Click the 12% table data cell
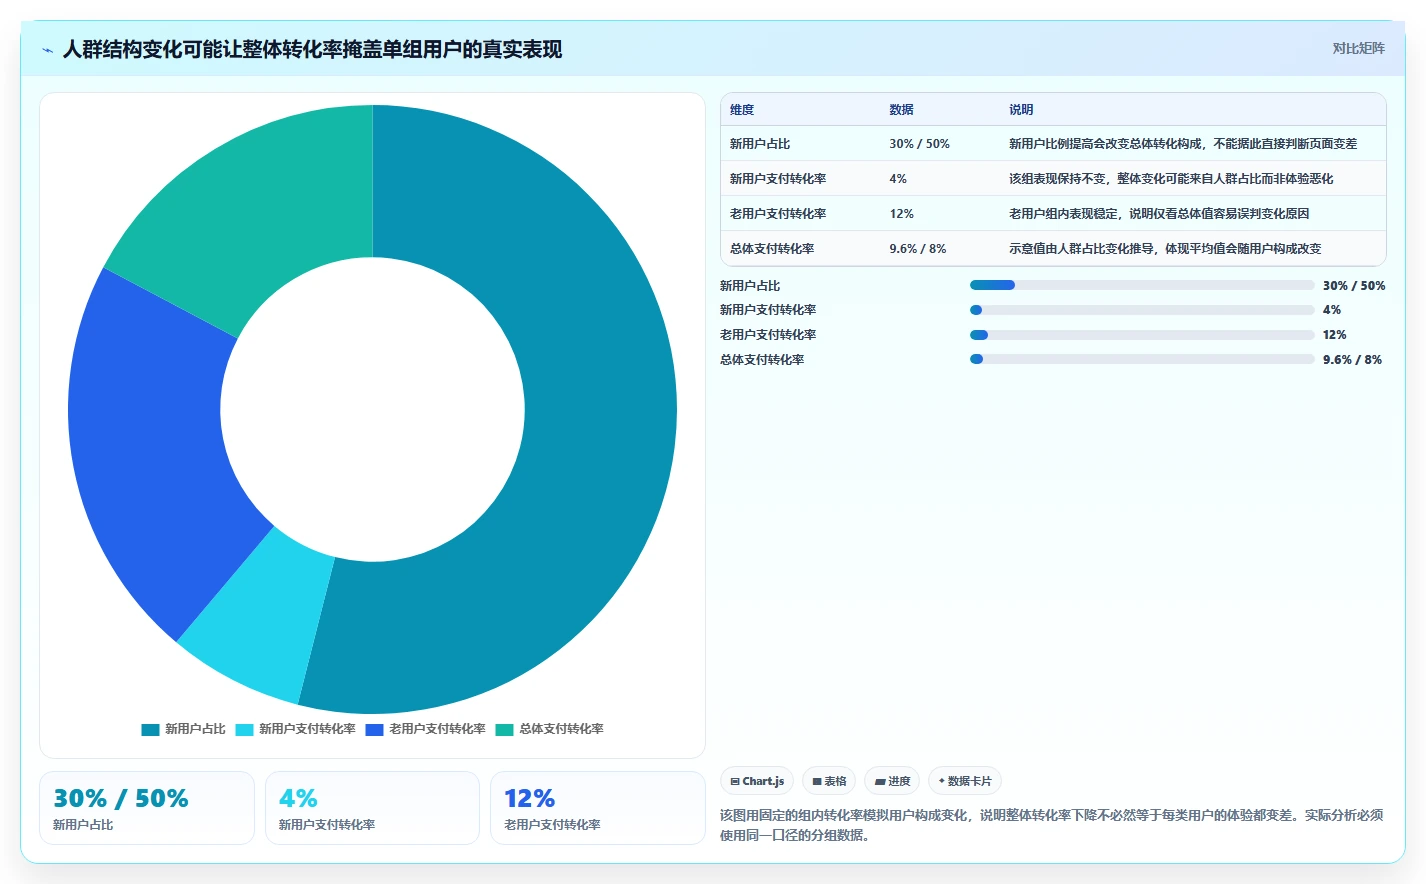1426x884 pixels. (901, 214)
